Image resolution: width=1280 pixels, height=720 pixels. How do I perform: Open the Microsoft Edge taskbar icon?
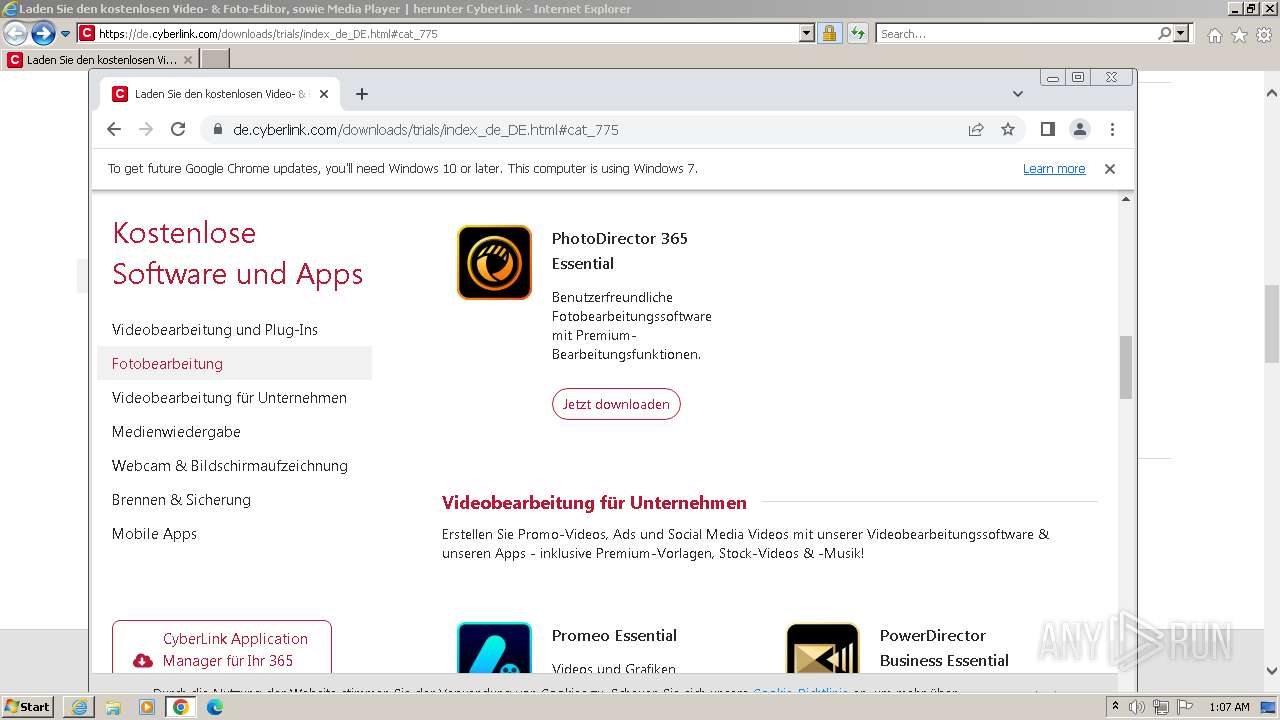click(x=215, y=707)
